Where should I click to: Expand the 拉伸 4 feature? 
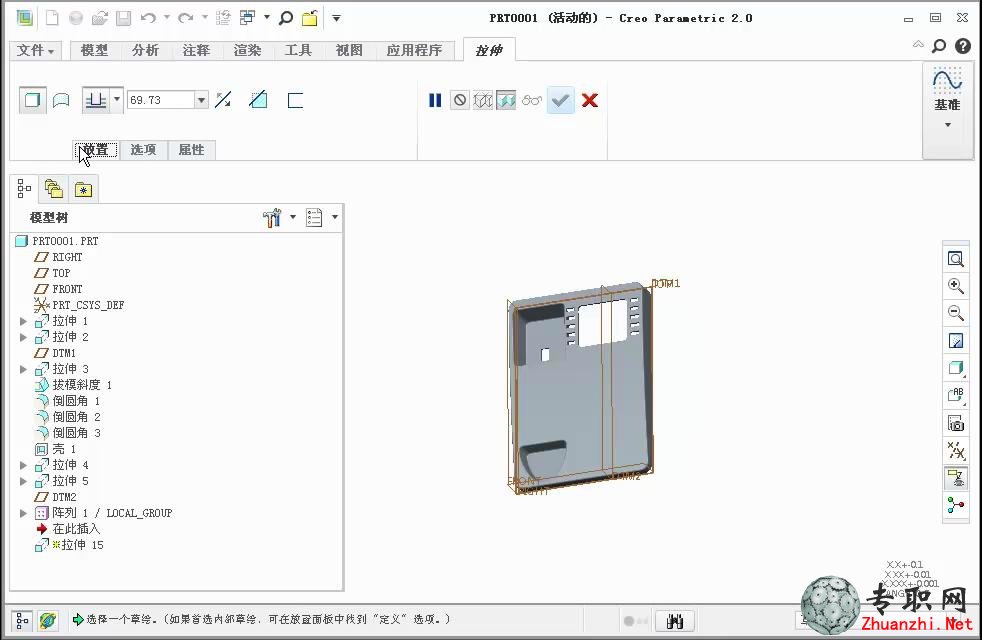click(x=23, y=465)
